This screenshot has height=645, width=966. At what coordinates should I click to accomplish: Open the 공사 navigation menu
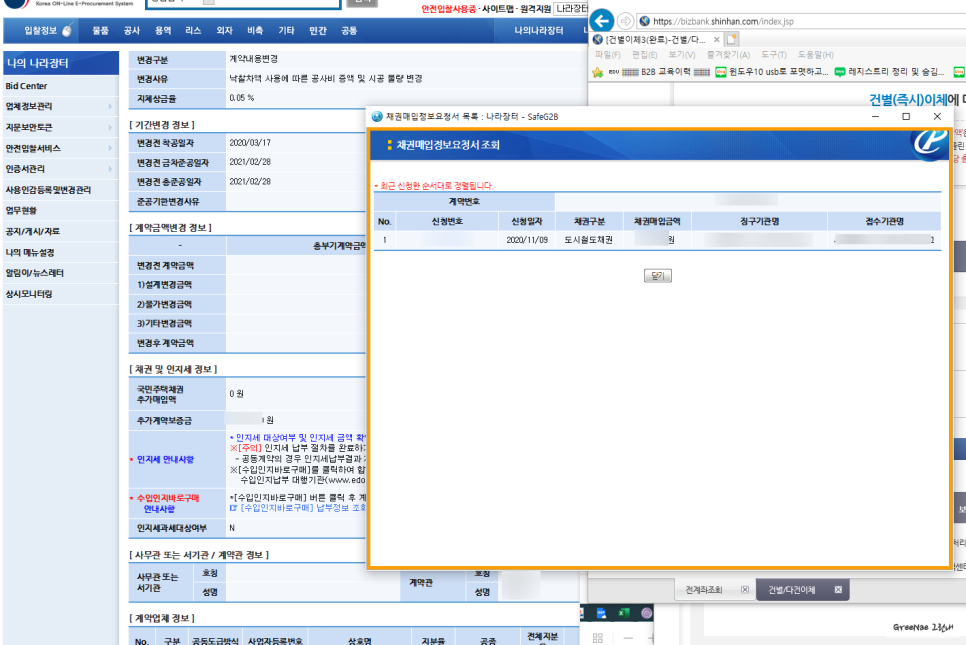pyautogui.click(x=131, y=31)
